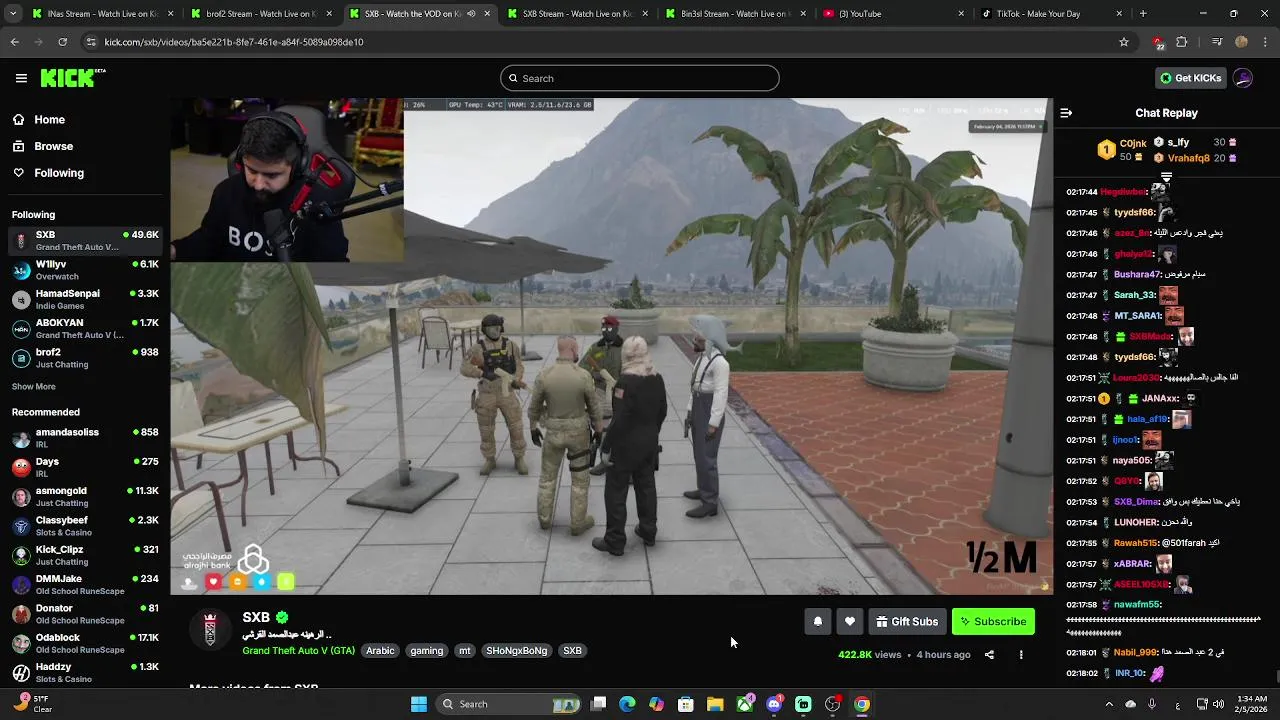1280x720 pixels.
Task: Click the video player to play/pause
Action: [611, 346]
